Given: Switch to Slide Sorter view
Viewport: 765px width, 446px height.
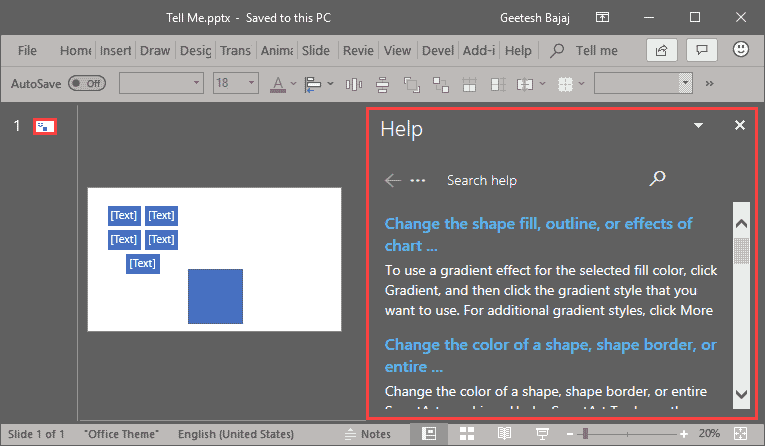Looking at the screenshot, I should pyautogui.click(x=466, y=433).
